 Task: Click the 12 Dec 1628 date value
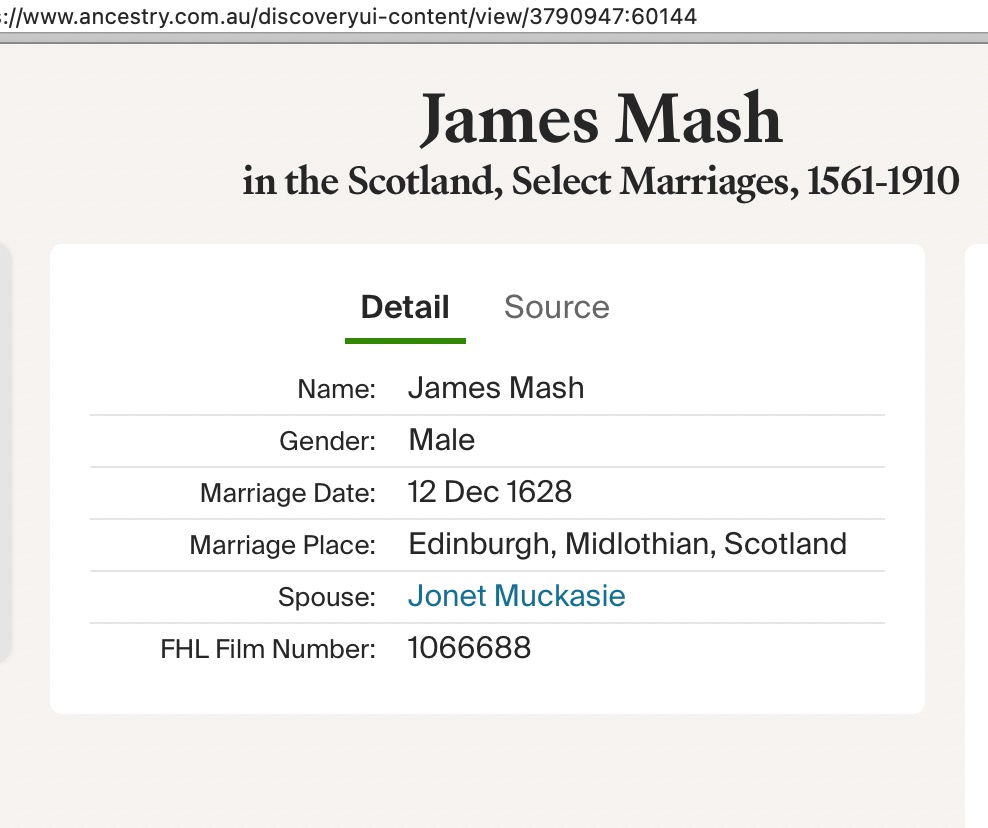(x=489, y=492)
